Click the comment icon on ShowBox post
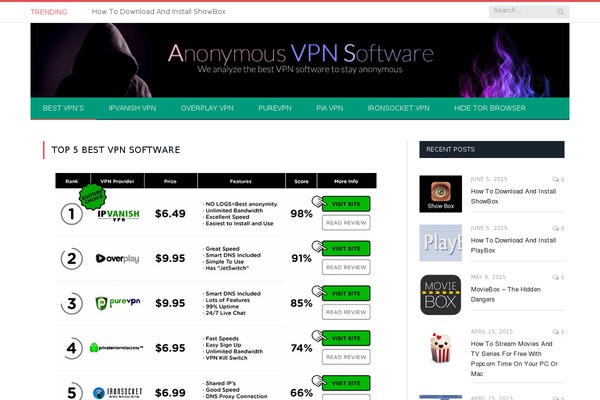The height and width of the screenshot is (400, 600). coord(555,180)
